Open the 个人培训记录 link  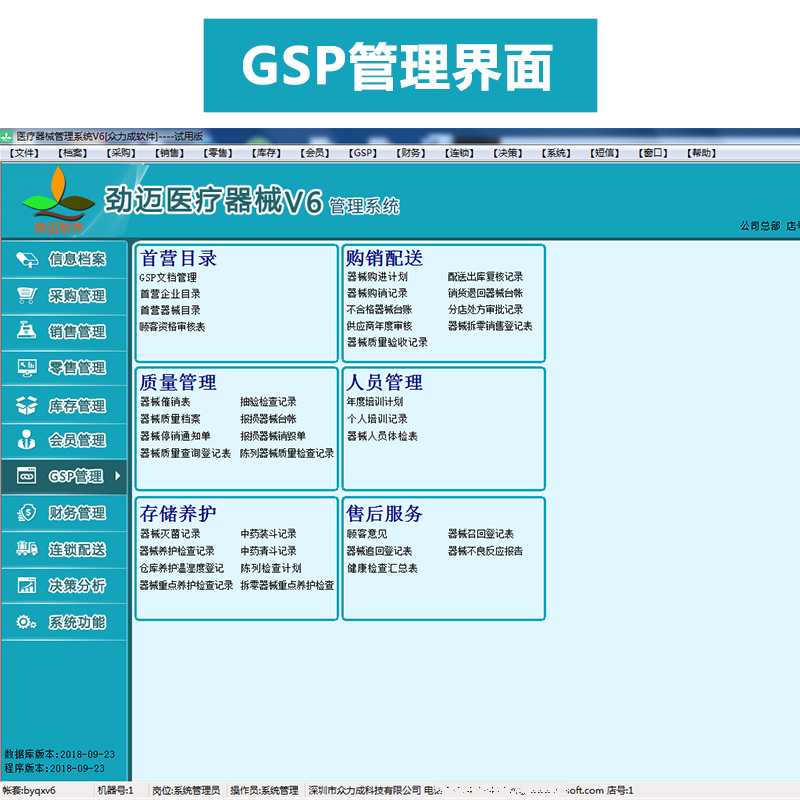[377, 419]
